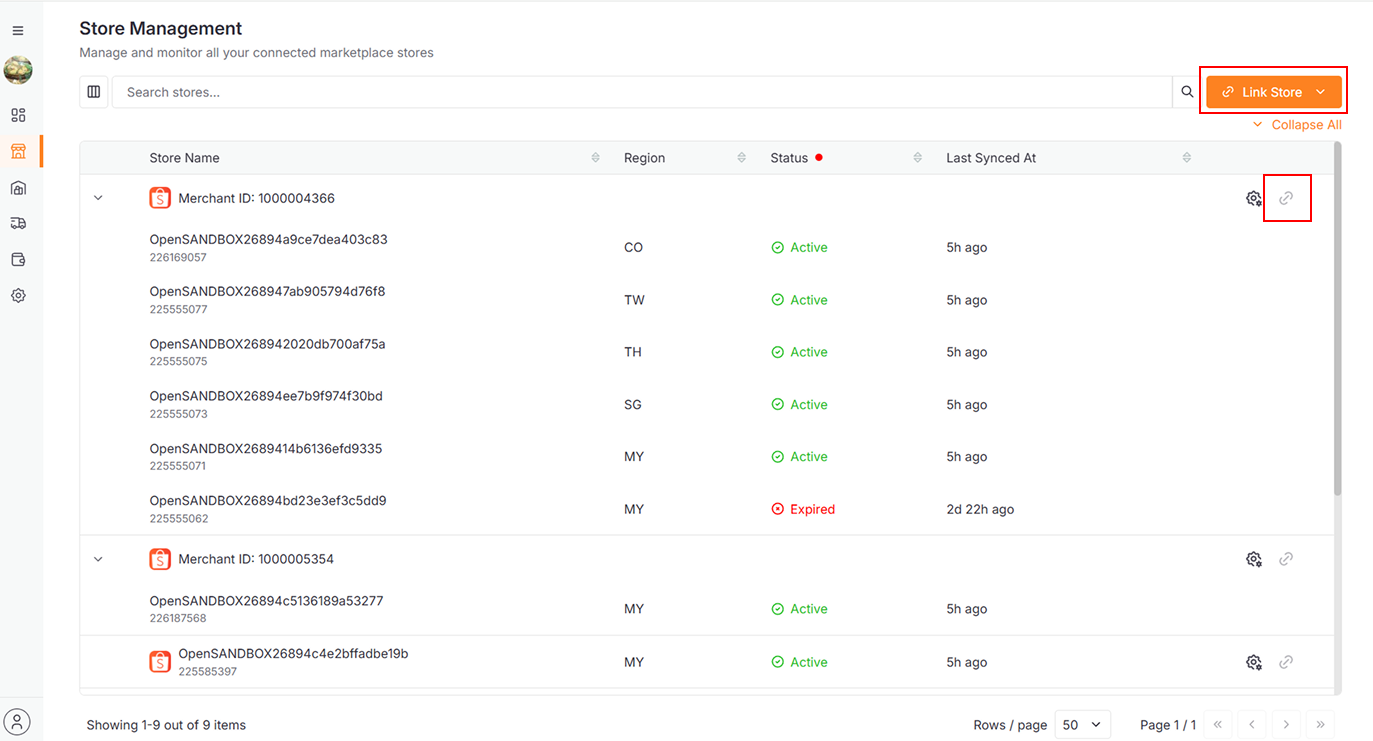1373x741 pixels.
Task: Click link icon for Merchant ID 1000005354
Action: pyautogui.click(x=1286, y=559)
